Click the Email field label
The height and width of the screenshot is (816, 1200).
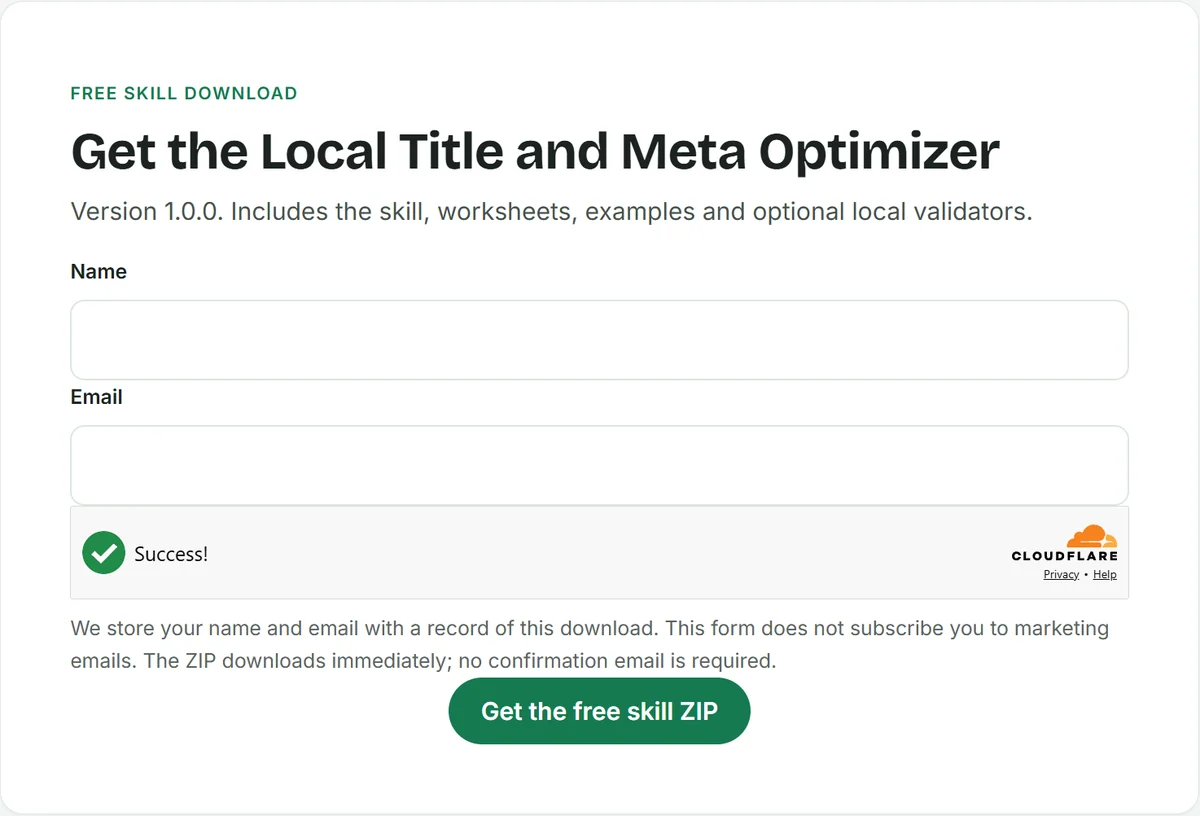pyautogui.click(x=96, y=397)
